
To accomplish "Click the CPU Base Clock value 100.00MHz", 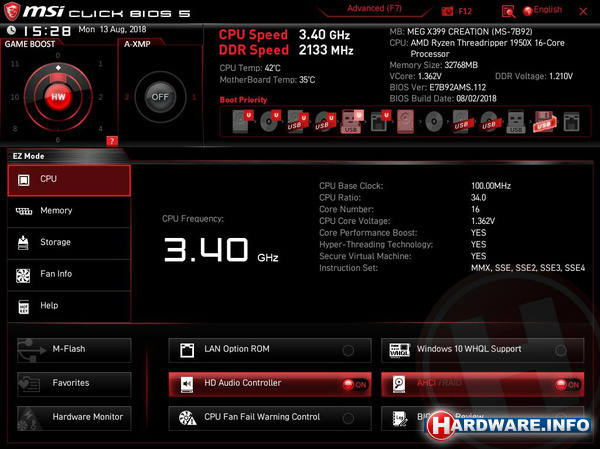I will (x=491, y=186).
